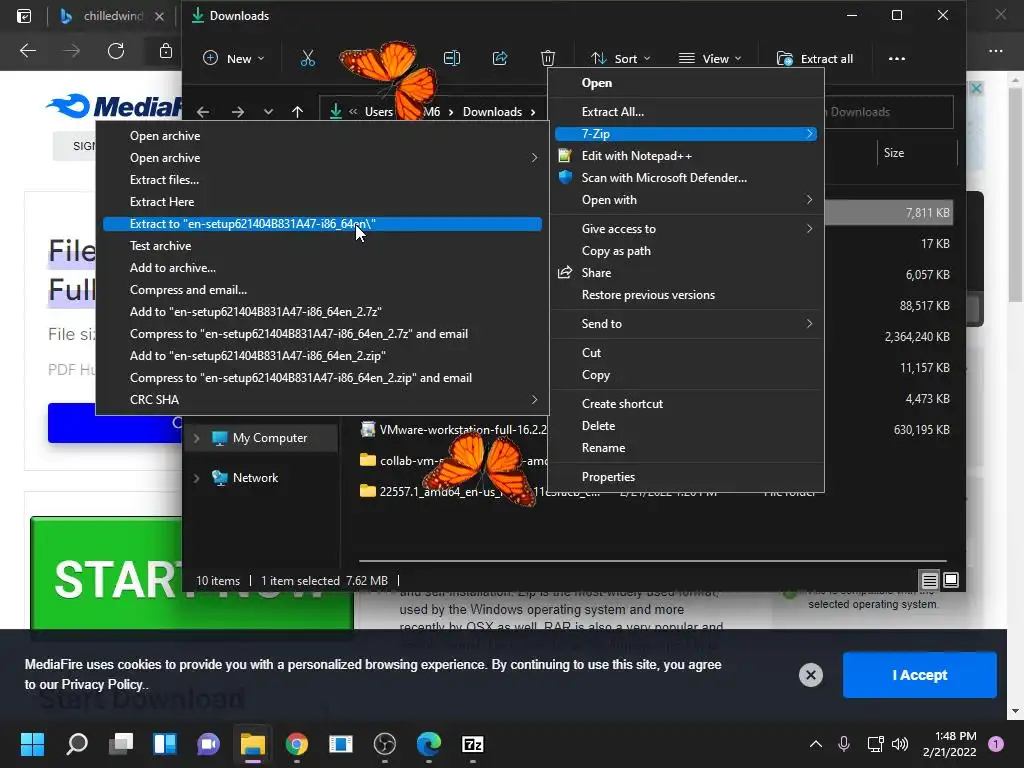Screen dimensions: 1024x768
Task: Open Microsoft Edge from taskbar
Action: click(x=429, y=744)
